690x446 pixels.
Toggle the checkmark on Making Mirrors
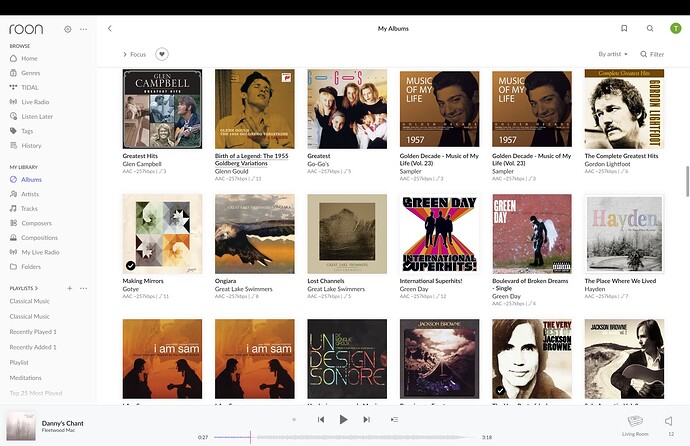pos(131,265)
